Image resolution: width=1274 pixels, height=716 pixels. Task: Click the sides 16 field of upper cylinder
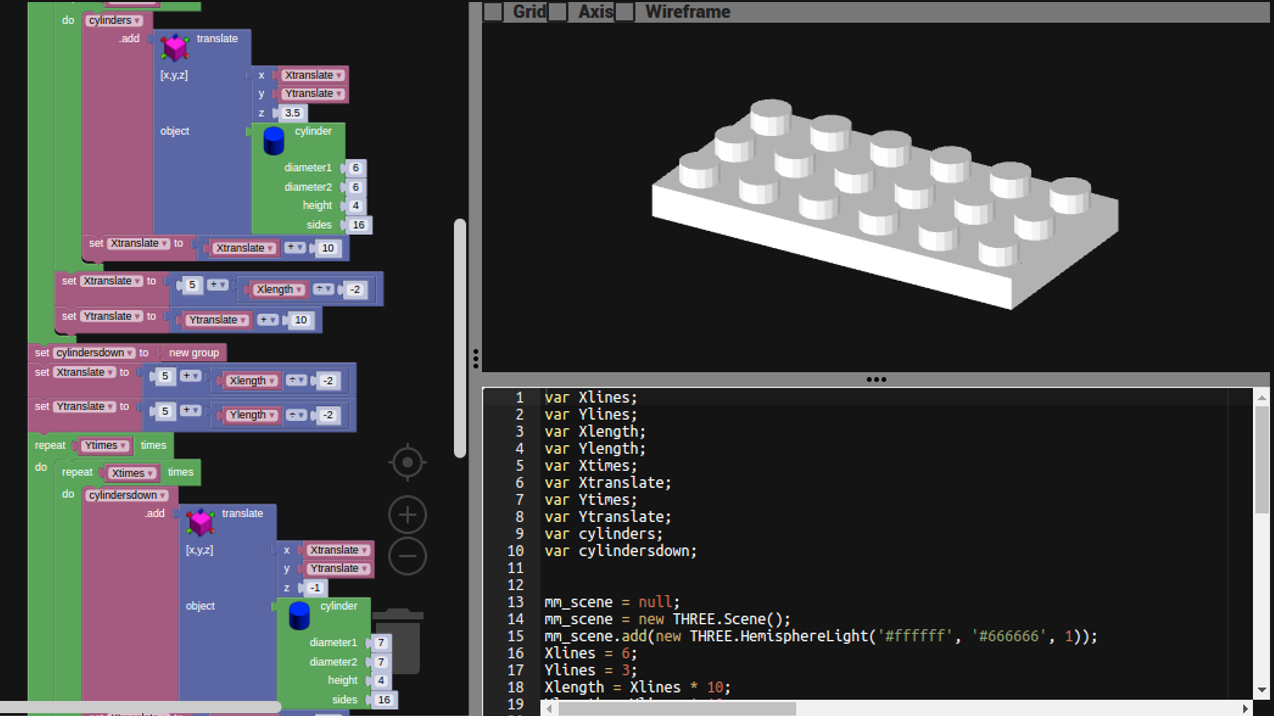[358, 225]
